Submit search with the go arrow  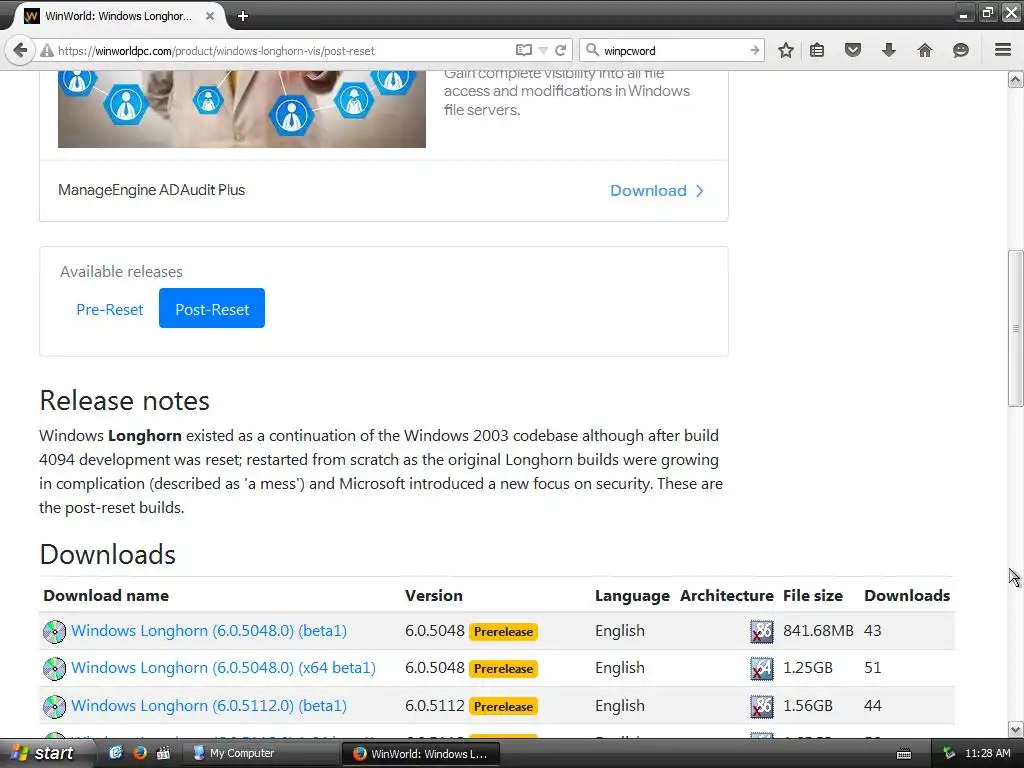[754, 50]
